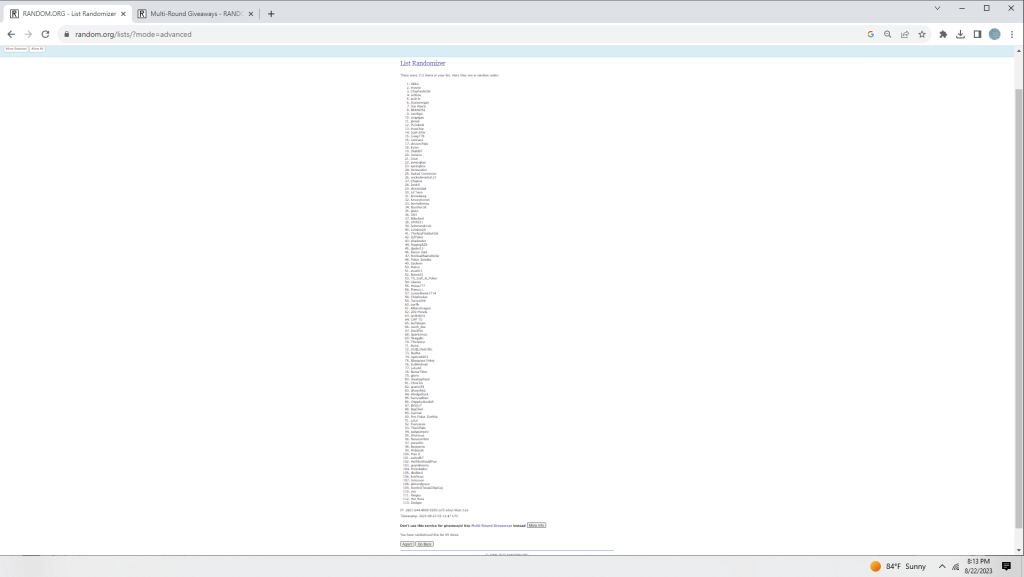Open the Multi-Round Giveaways link
The width and height of the screenshot is (1024, 577).
point(491,525)
